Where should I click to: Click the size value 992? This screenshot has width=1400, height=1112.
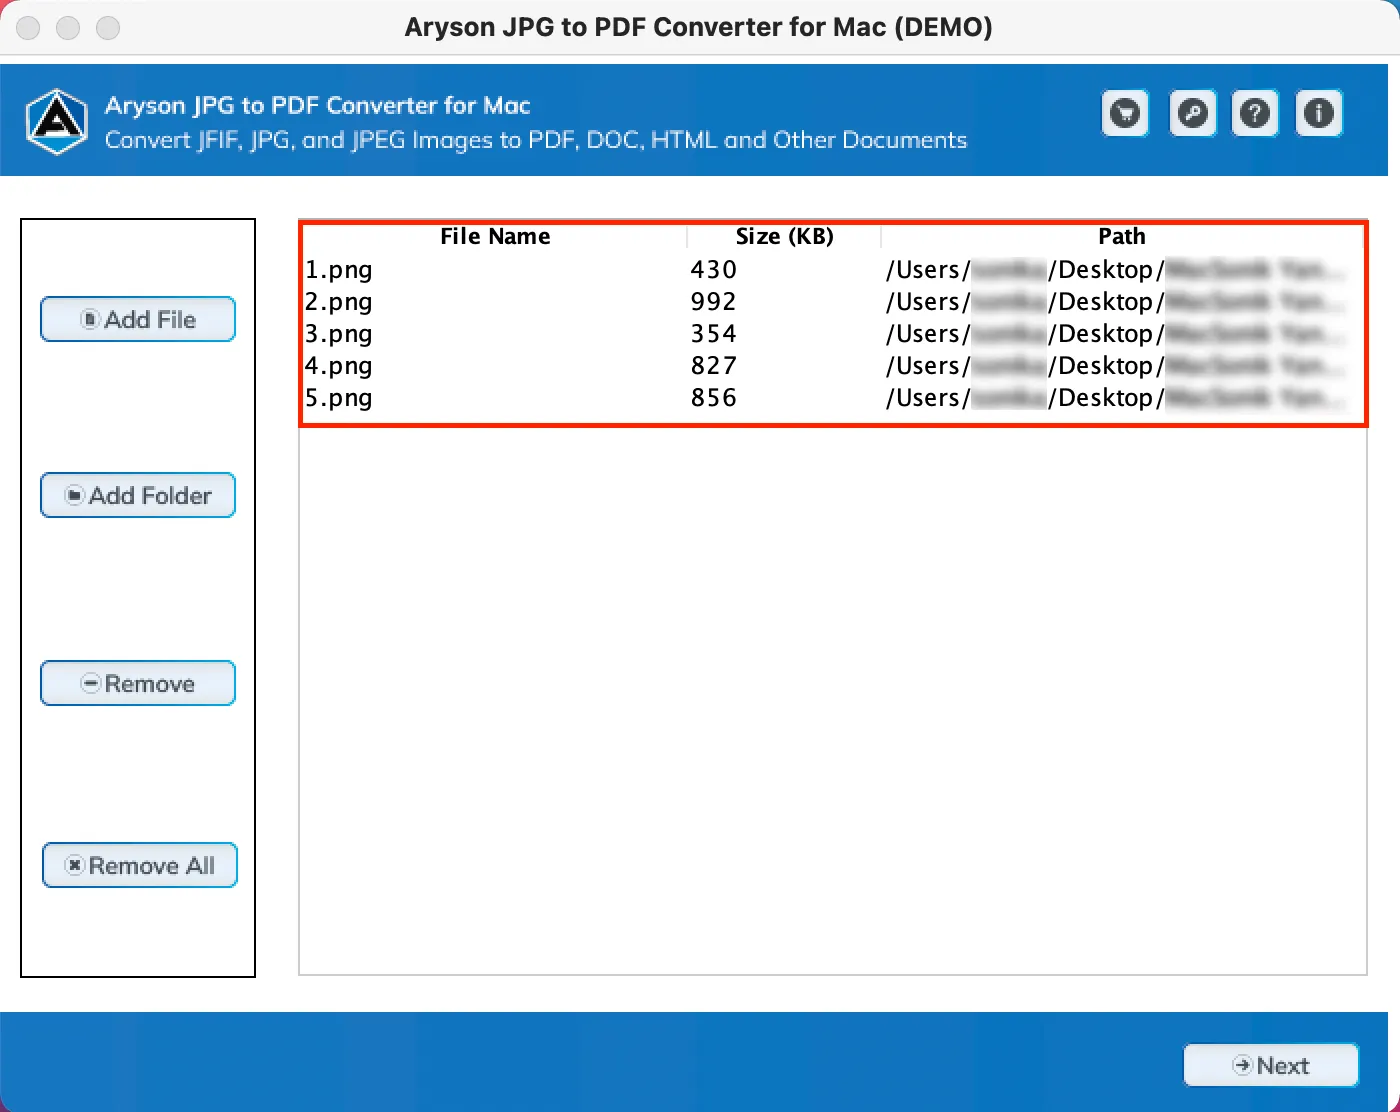pyautogui.click(x=714, y=302)
